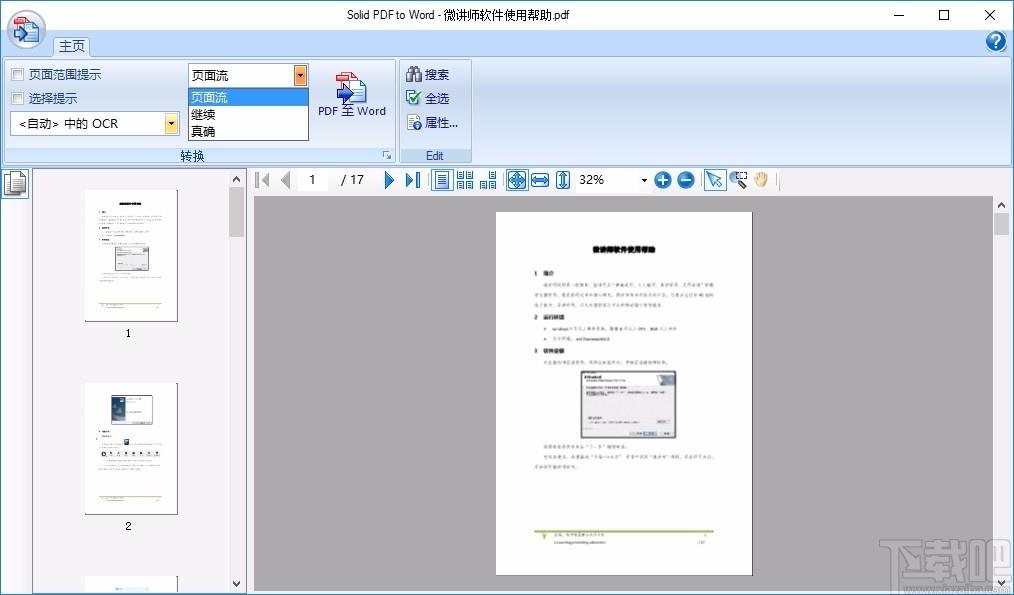Zoom out with the minus button
This screenshot has height=595, width=1014.
(686, 180)
